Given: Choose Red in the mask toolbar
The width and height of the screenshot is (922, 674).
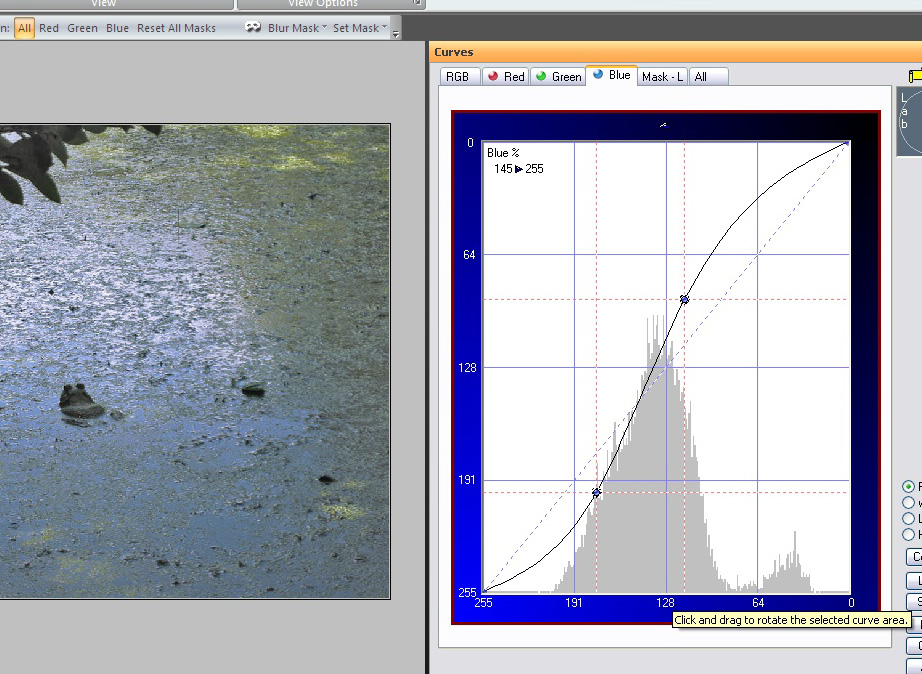Looking at the screenshot, I should point(49,28).
